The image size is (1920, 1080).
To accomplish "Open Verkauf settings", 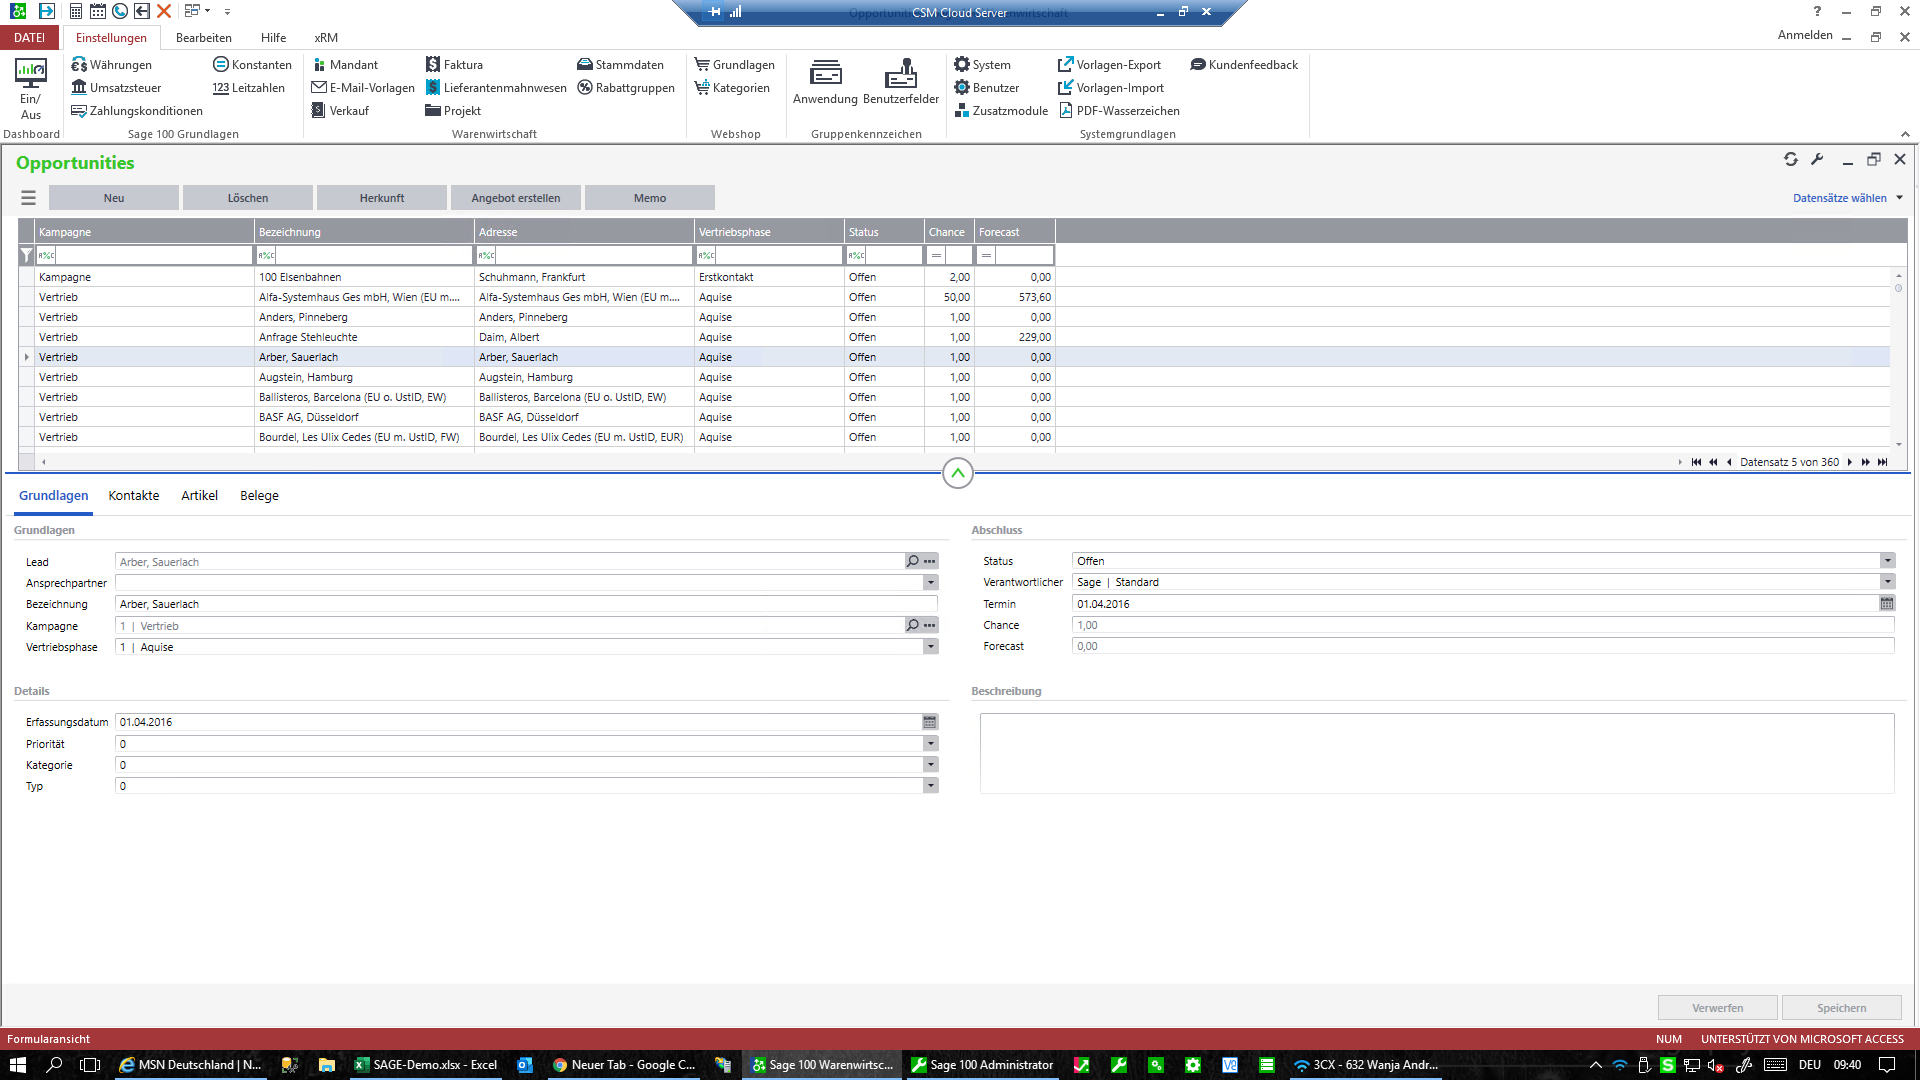I will 340,111.
